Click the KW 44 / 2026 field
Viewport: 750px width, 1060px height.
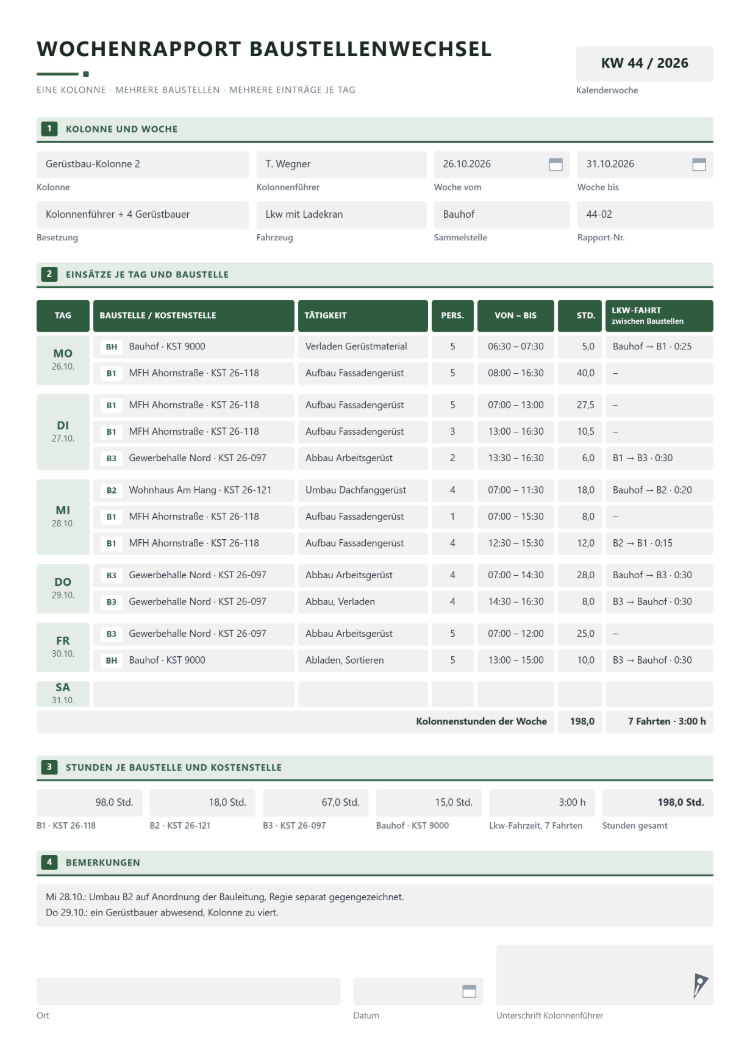(644, 64)
